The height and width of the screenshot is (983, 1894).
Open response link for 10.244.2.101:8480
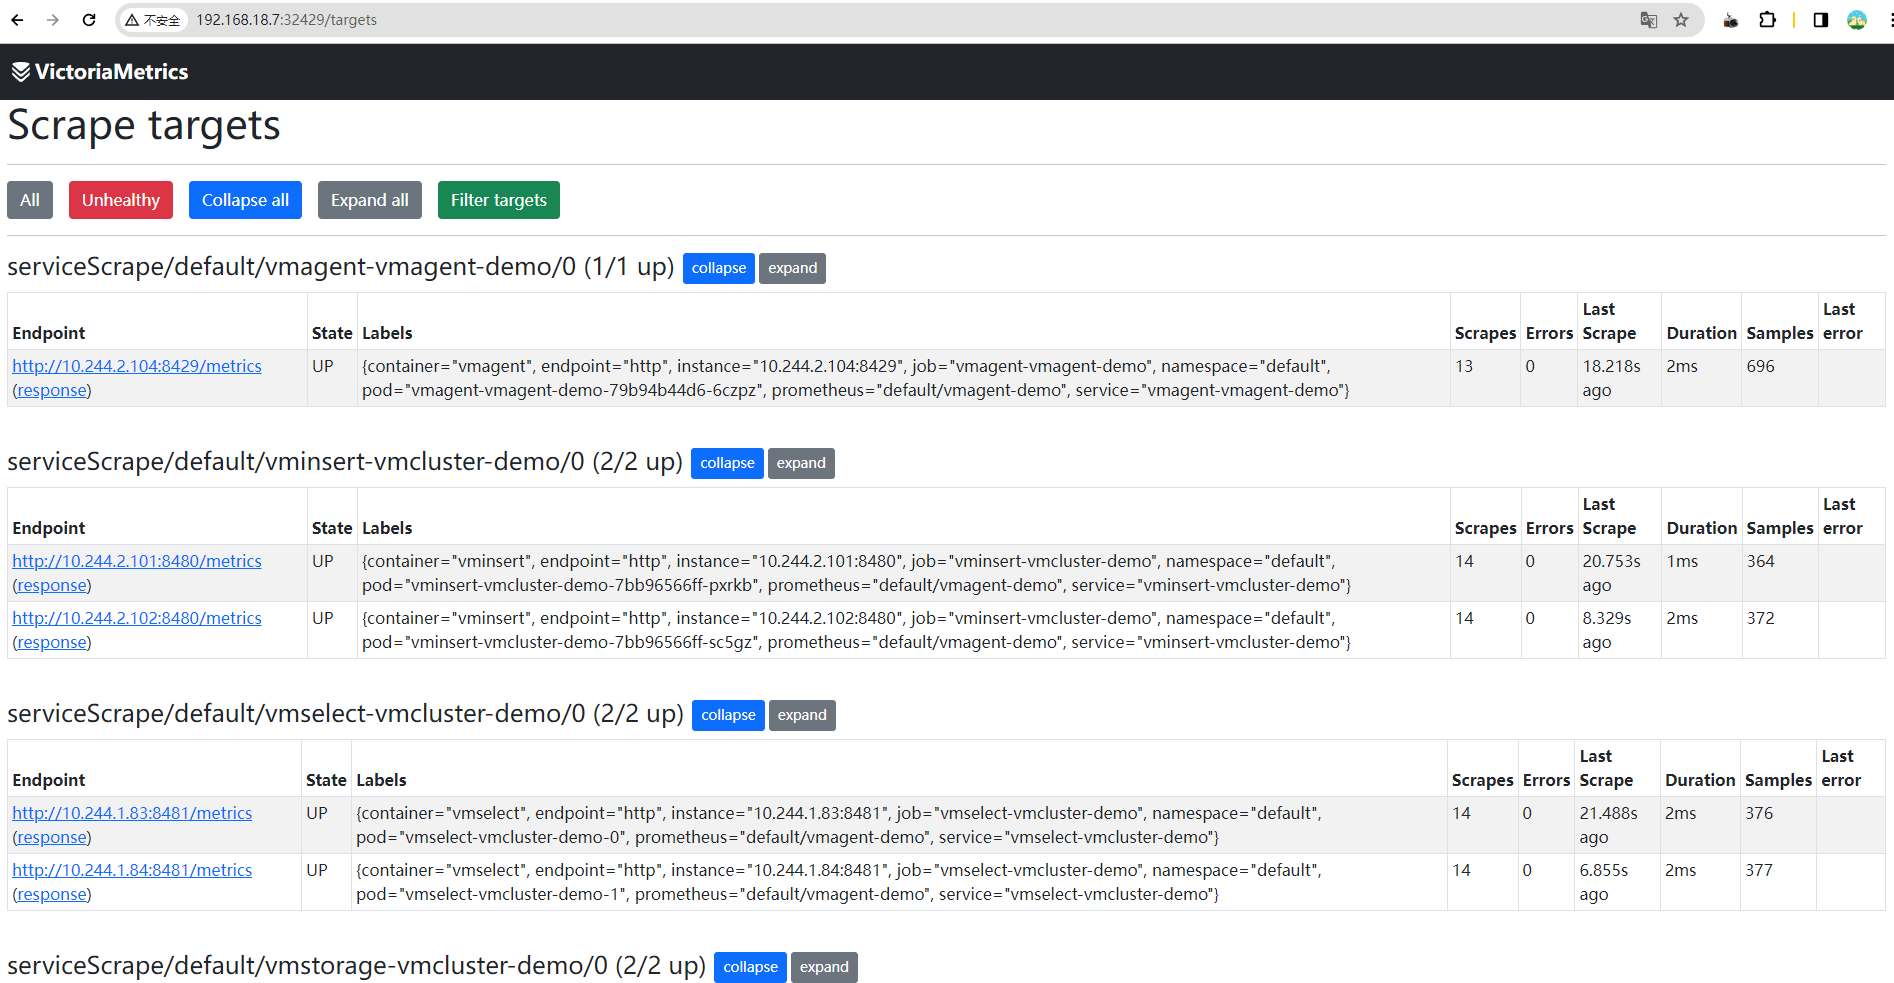52,585
